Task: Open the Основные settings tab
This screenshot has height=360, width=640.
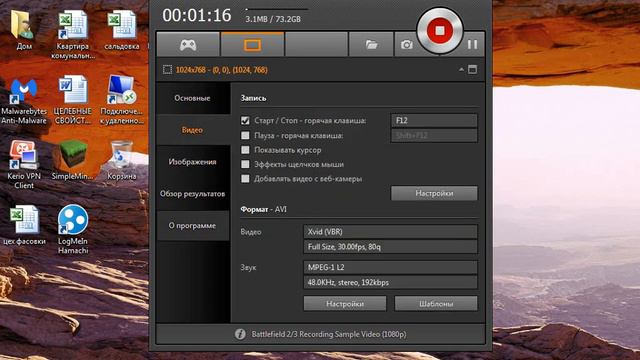Action: (x=193, y=98)
